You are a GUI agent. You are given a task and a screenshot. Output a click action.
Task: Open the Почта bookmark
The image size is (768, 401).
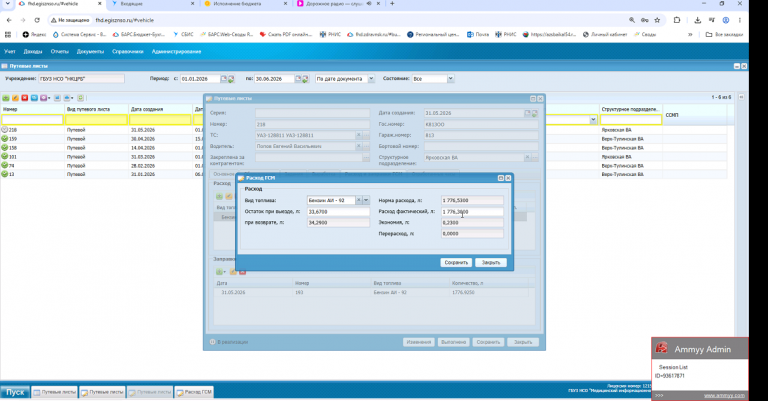point(478,34)
